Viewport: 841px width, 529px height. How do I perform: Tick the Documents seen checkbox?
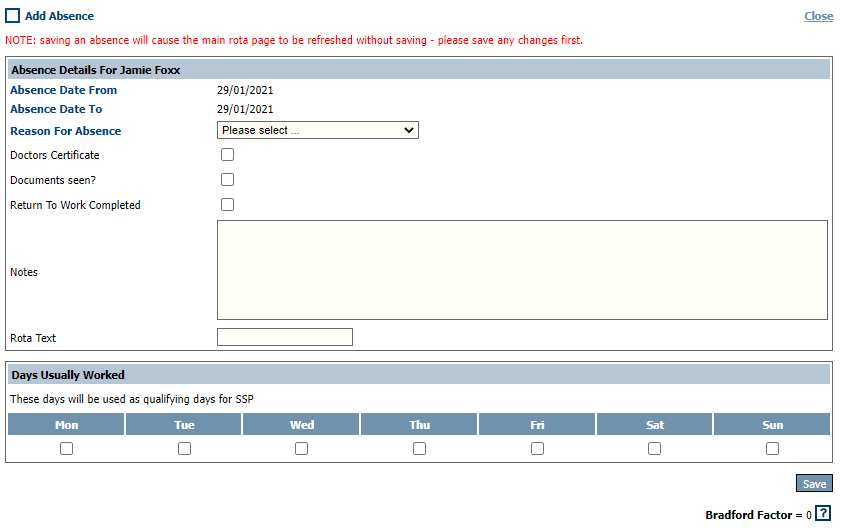pos(227,179)
